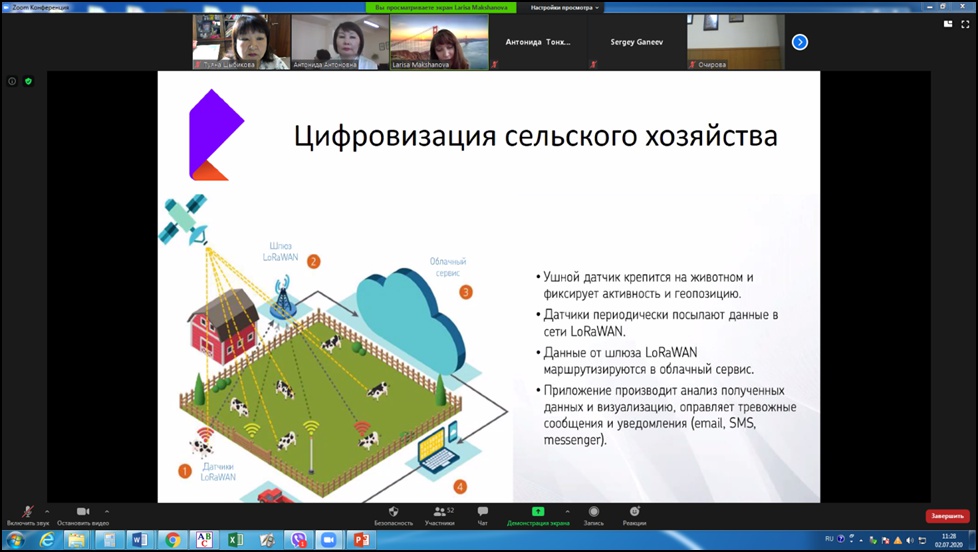
Task: Click the green encryption shield icon
Action: [x=28, y=81]
